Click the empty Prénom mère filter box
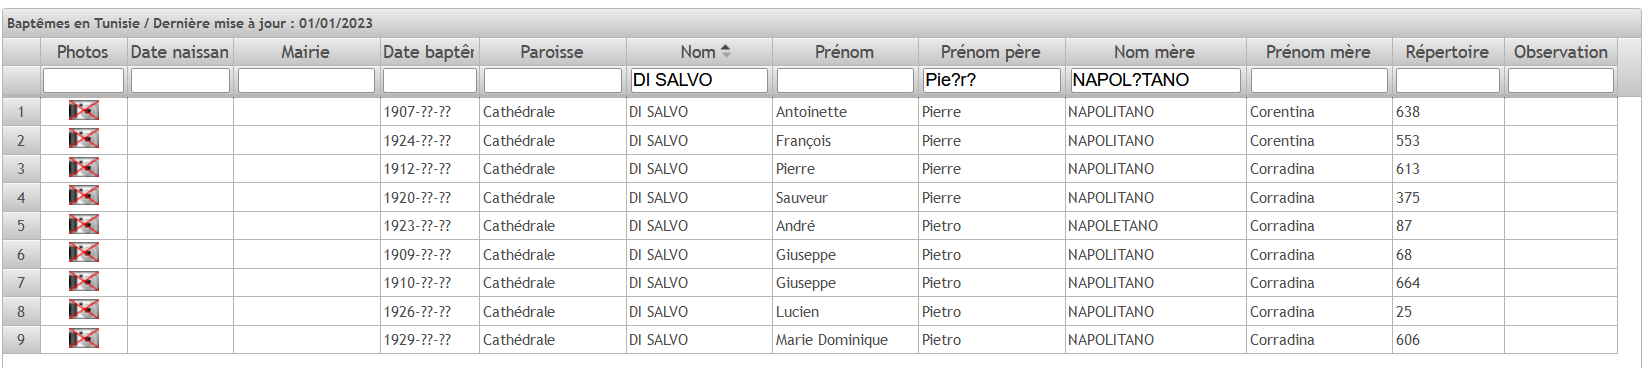1644x368 pixels. click(x=1319, y=80)
